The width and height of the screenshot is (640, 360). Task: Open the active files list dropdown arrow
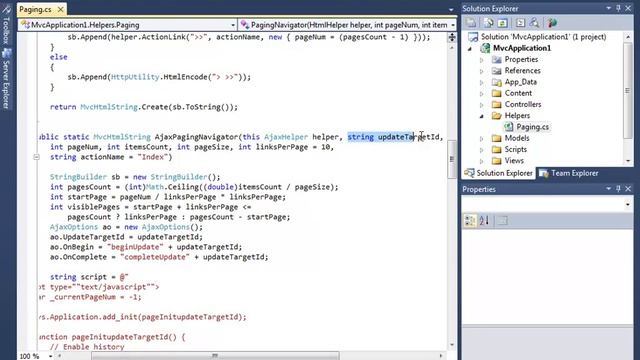point(451,9)
